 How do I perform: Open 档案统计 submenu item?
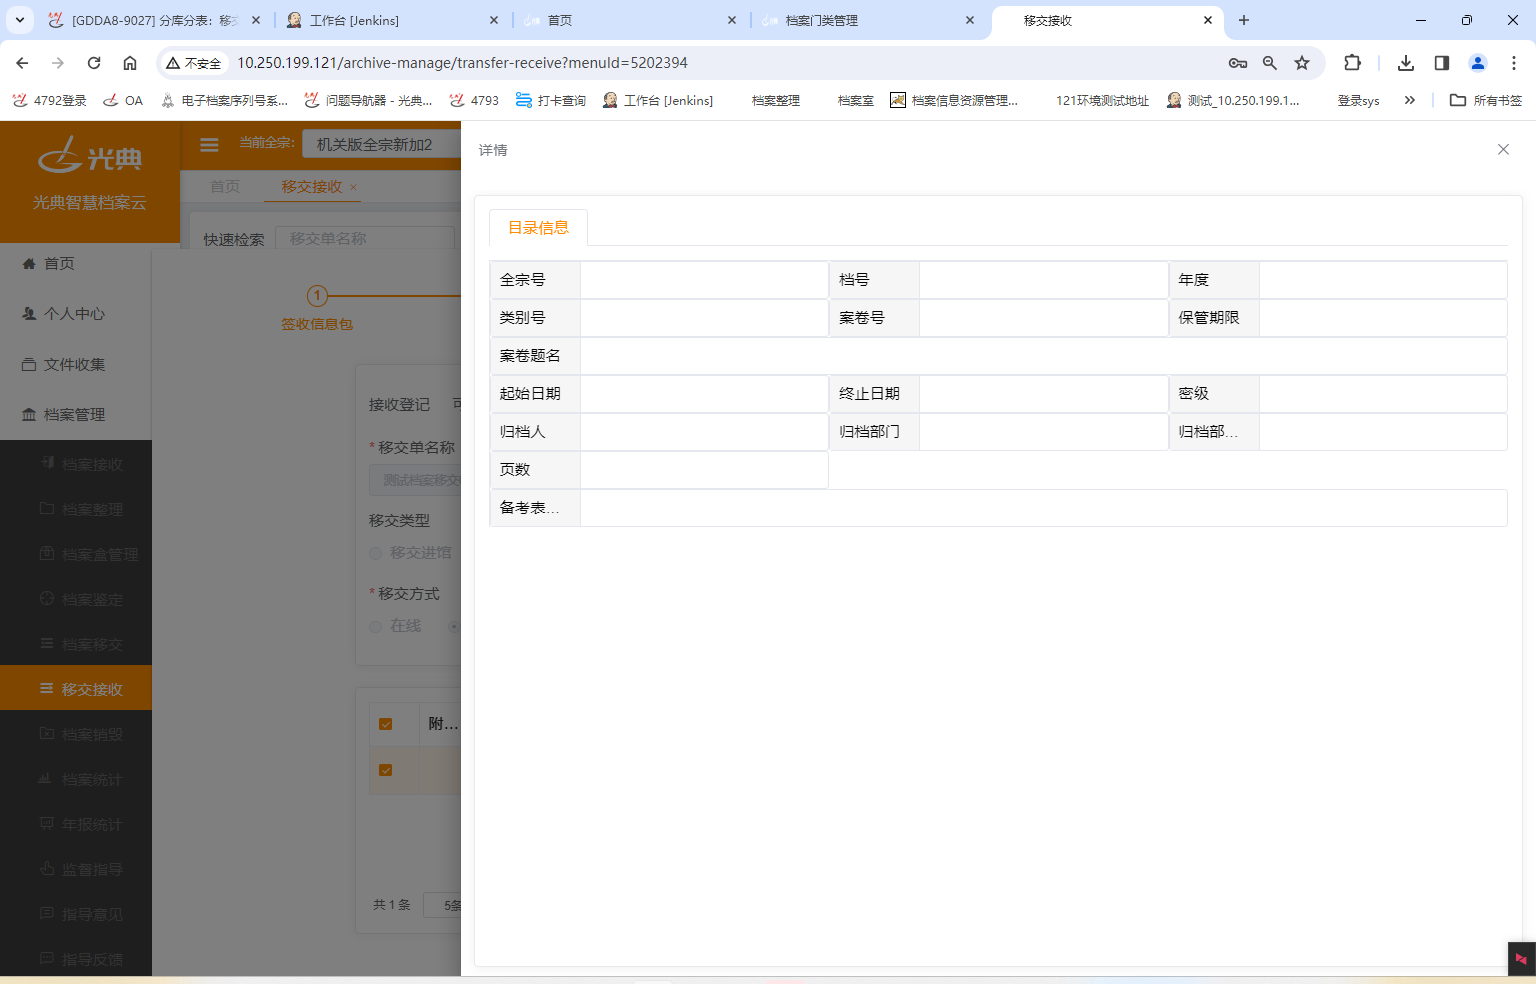[92, 780]
